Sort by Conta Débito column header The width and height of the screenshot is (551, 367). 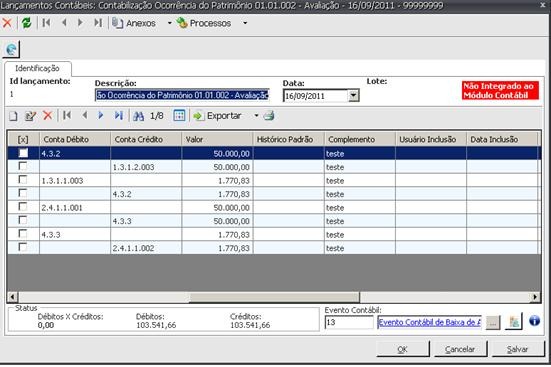75,140
